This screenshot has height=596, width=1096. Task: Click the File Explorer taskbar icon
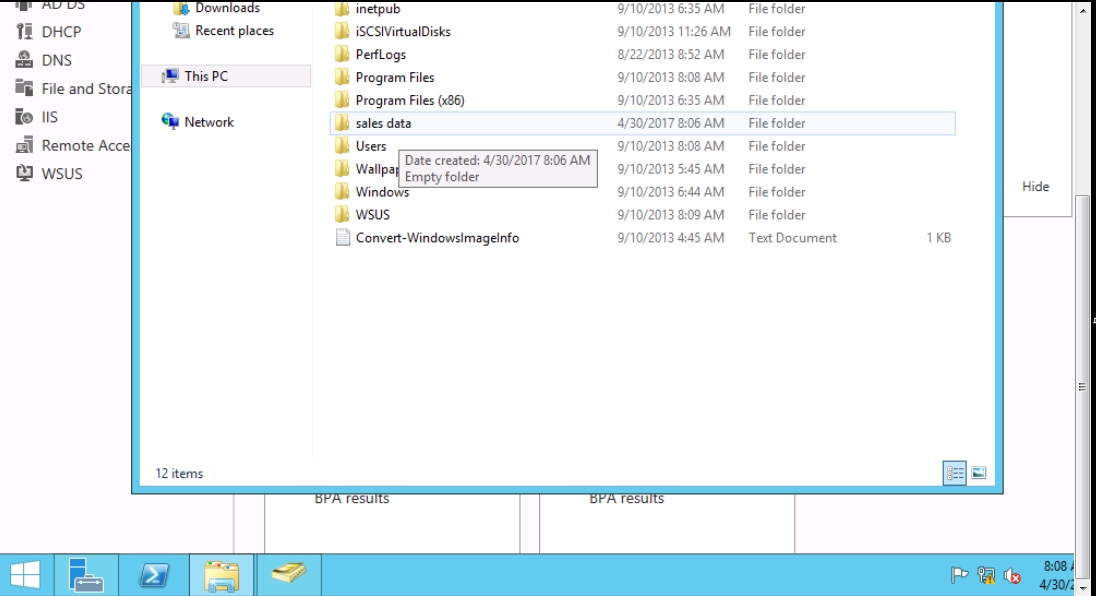221,576
